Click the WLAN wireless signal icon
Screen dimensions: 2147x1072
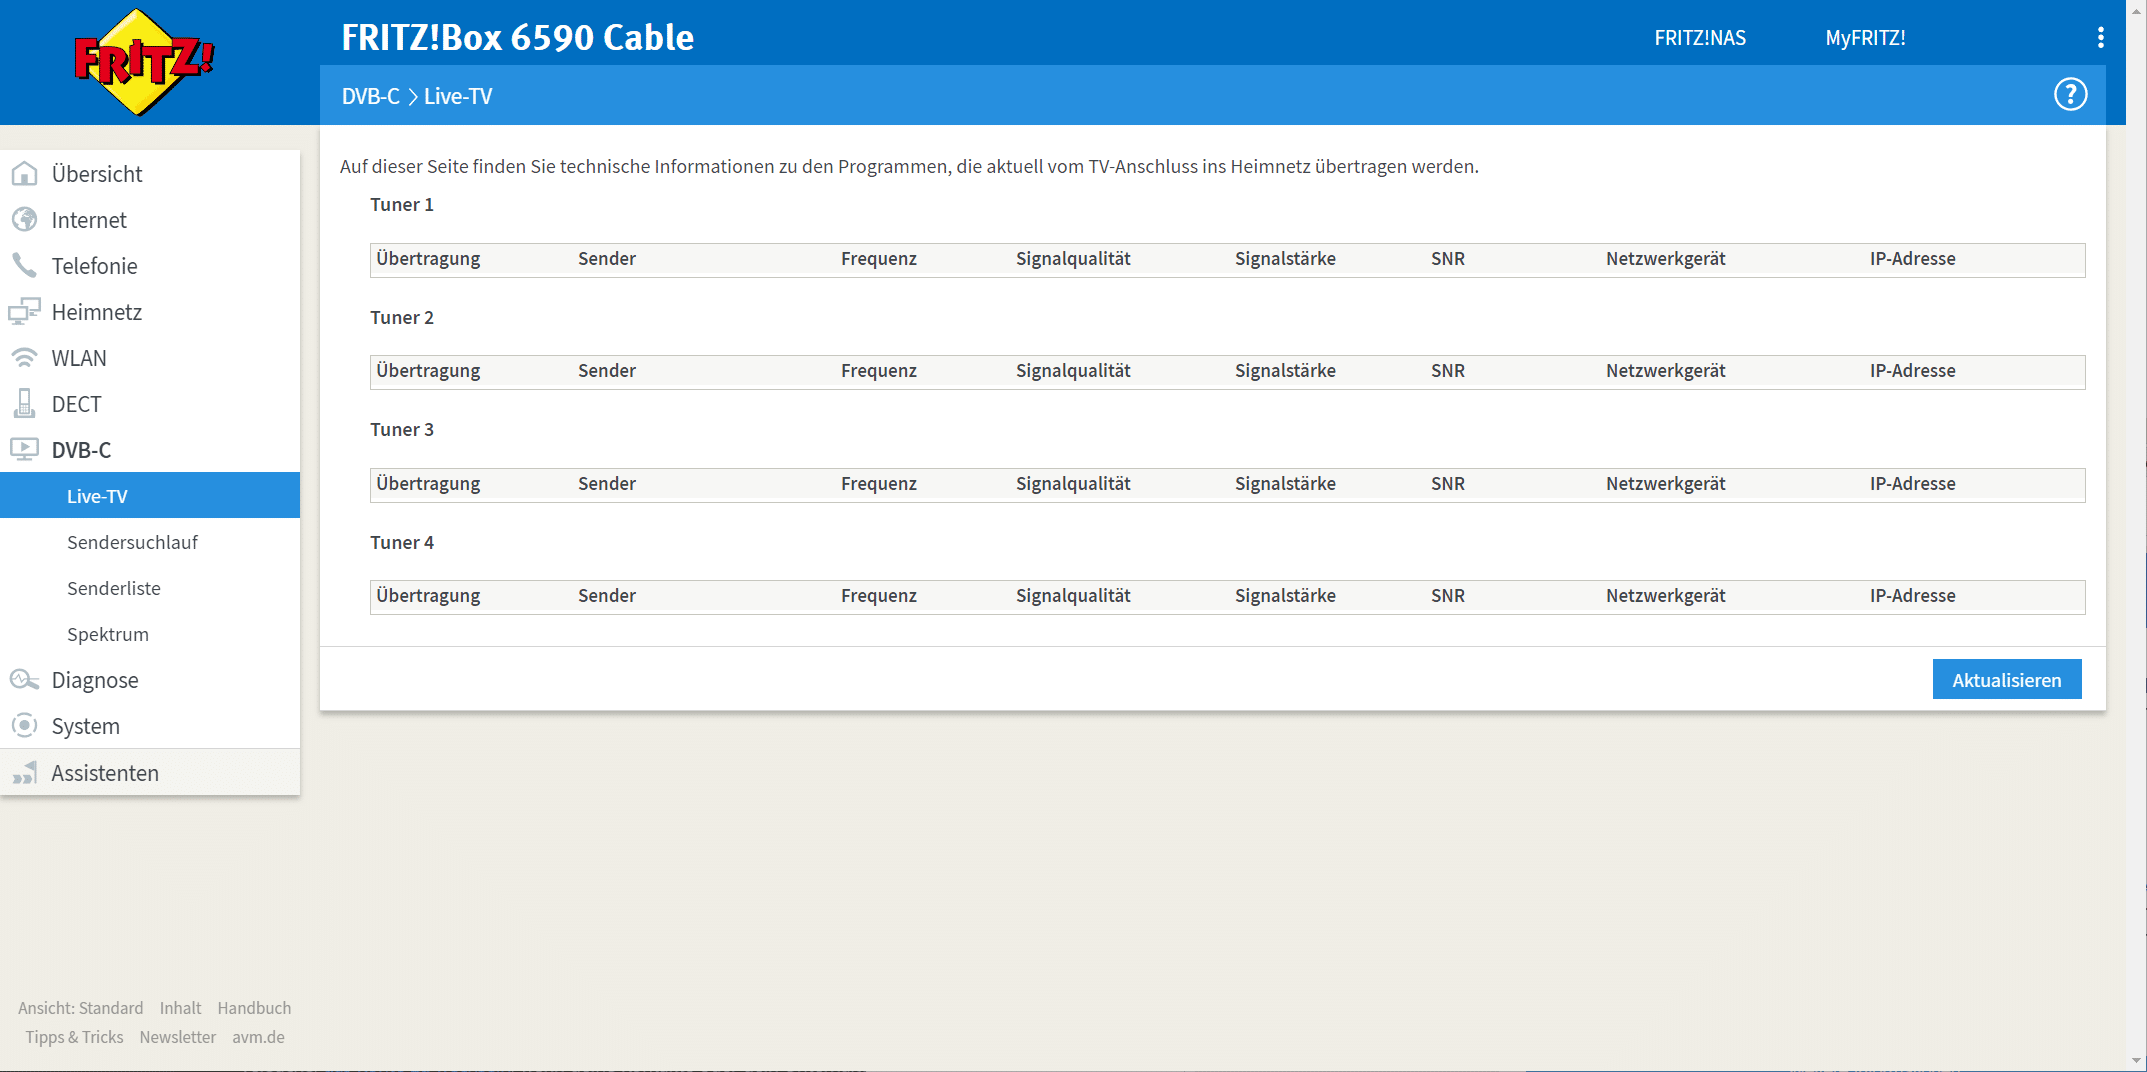tap(24, 358)
